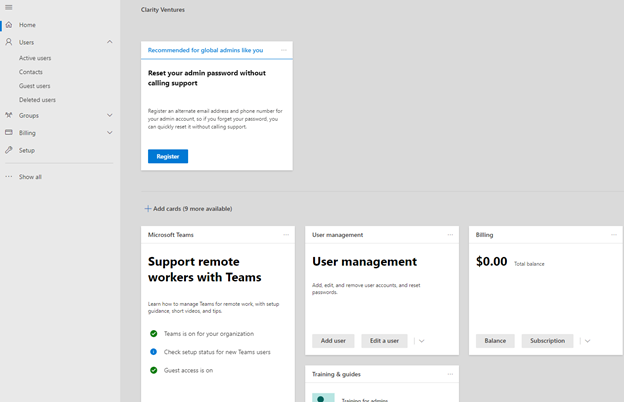The image size is (624, 402).
Task: Click the Clarity Ventures organization name
Action: point(163,10)
